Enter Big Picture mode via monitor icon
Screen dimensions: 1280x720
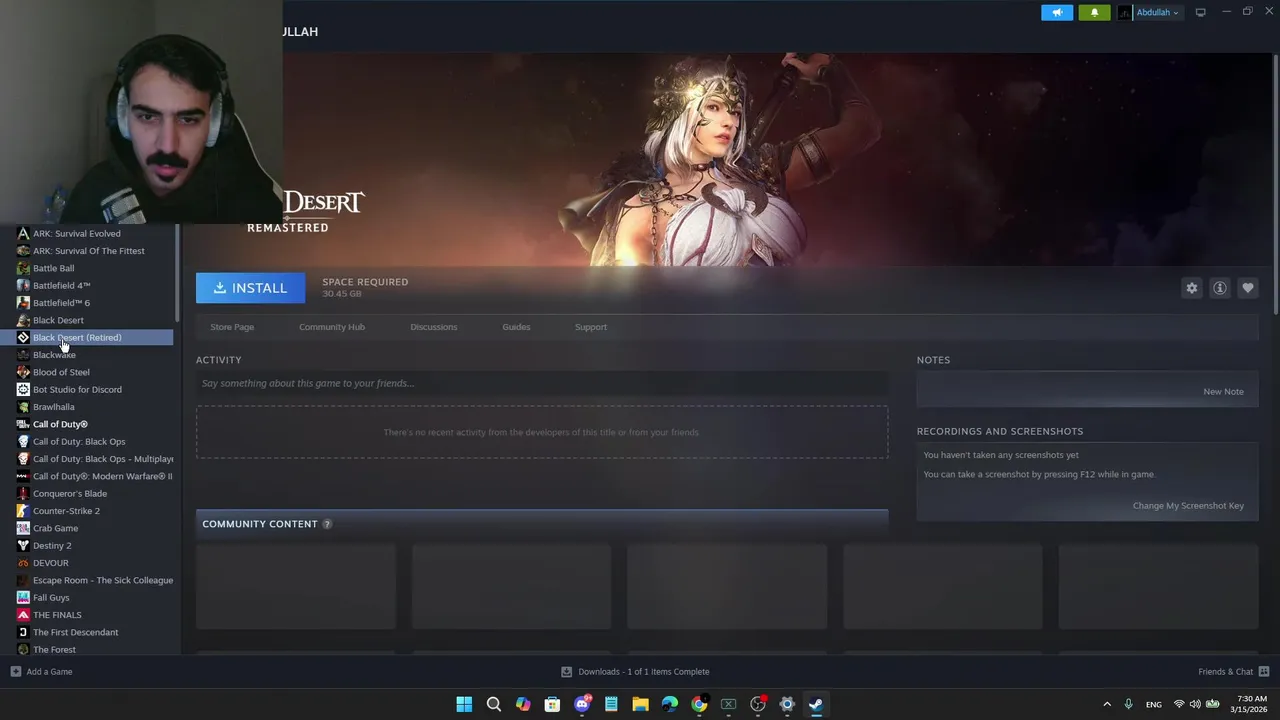click(x=1200, y=12)
